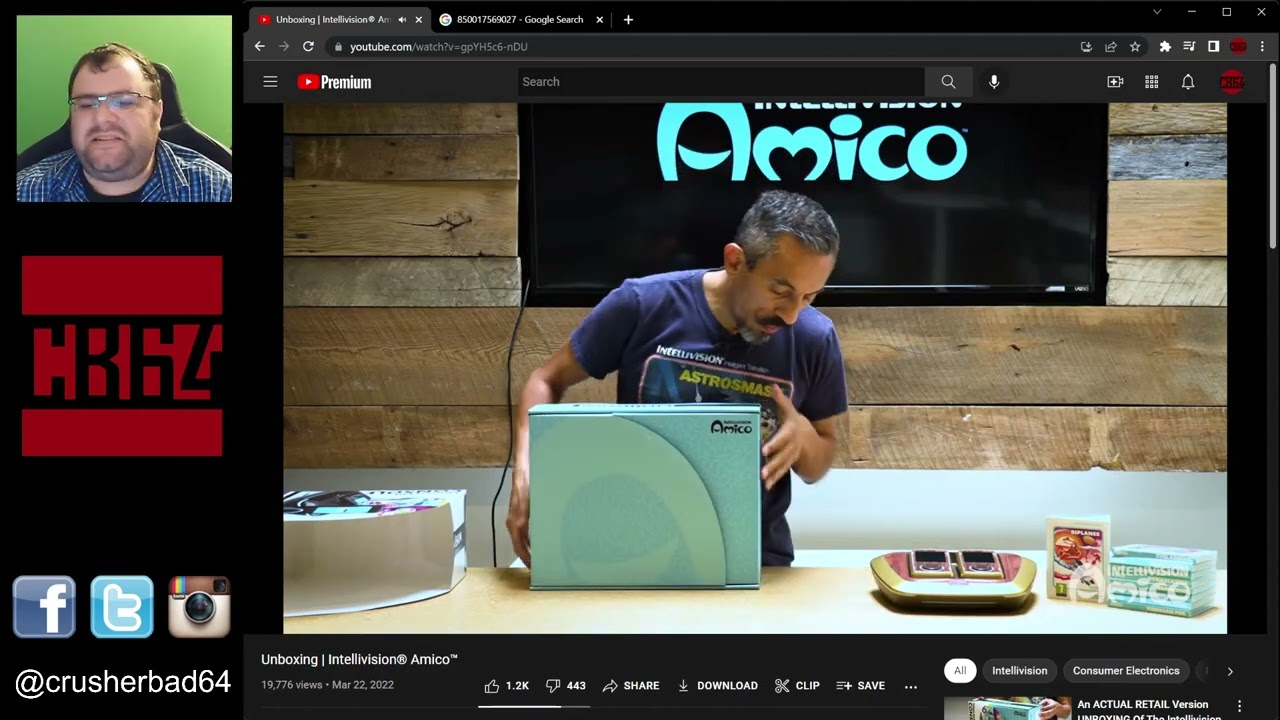Click the address bar URL
This screenshot has height=720, width=1280.
(438, 47)
